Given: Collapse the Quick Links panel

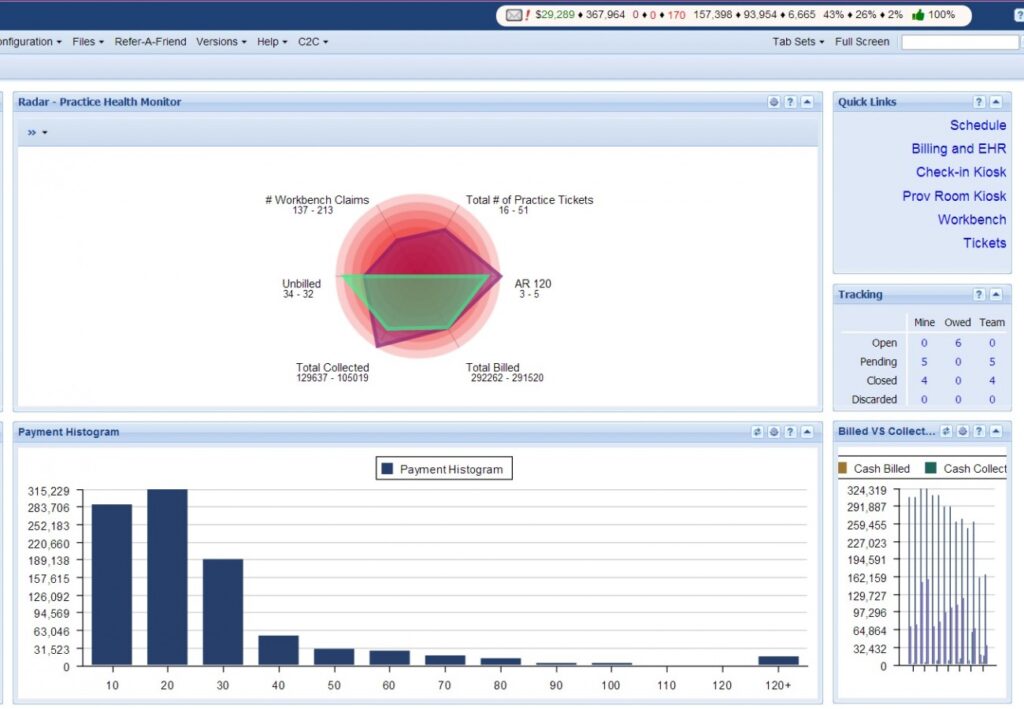Looking at the screenshot, I should pyautogui.click(x=996, y=102).
